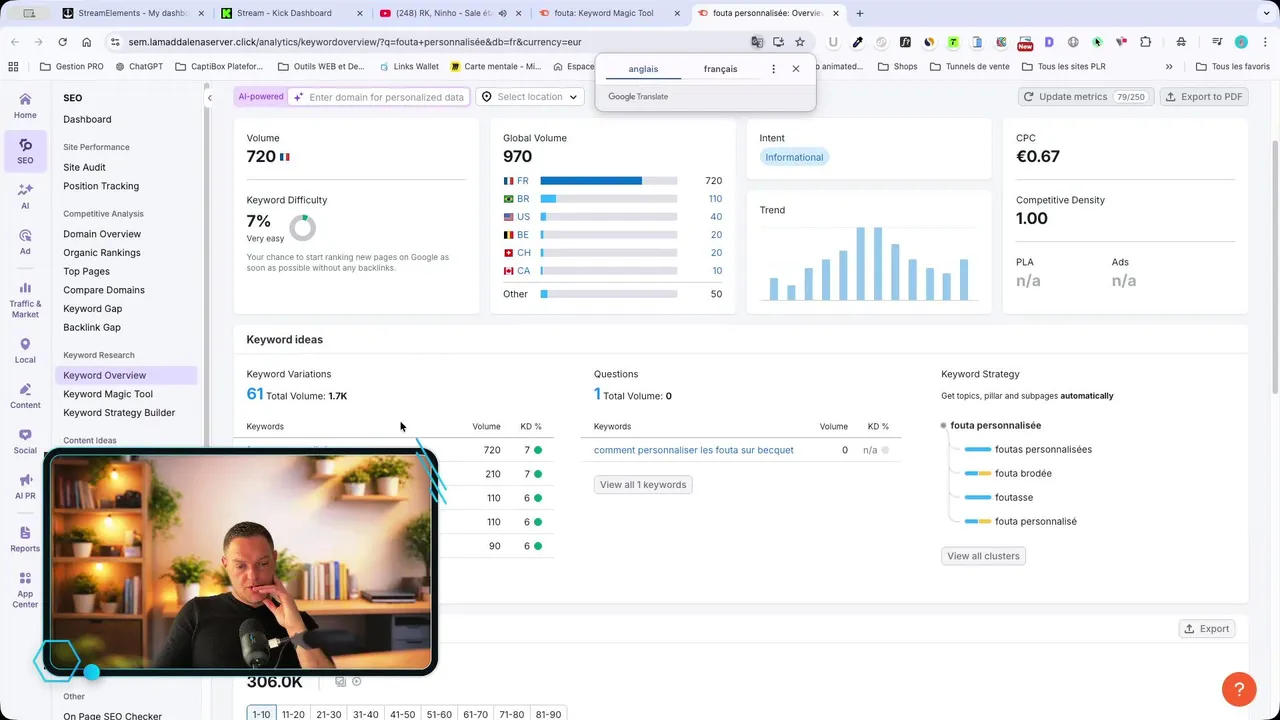Screen dimensions: 1280x720
Task: Open the browser apps grid icon
Action: [x=13, y=67]
